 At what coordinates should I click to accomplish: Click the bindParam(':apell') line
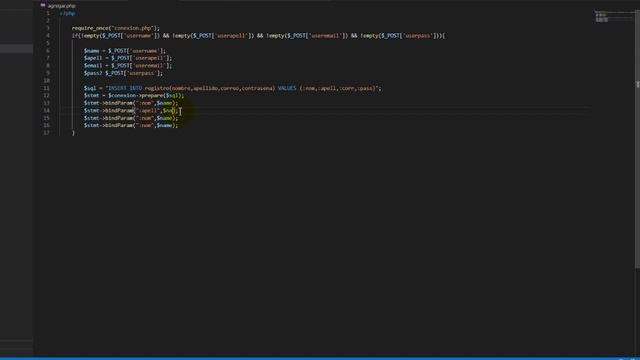coord(131,111)
